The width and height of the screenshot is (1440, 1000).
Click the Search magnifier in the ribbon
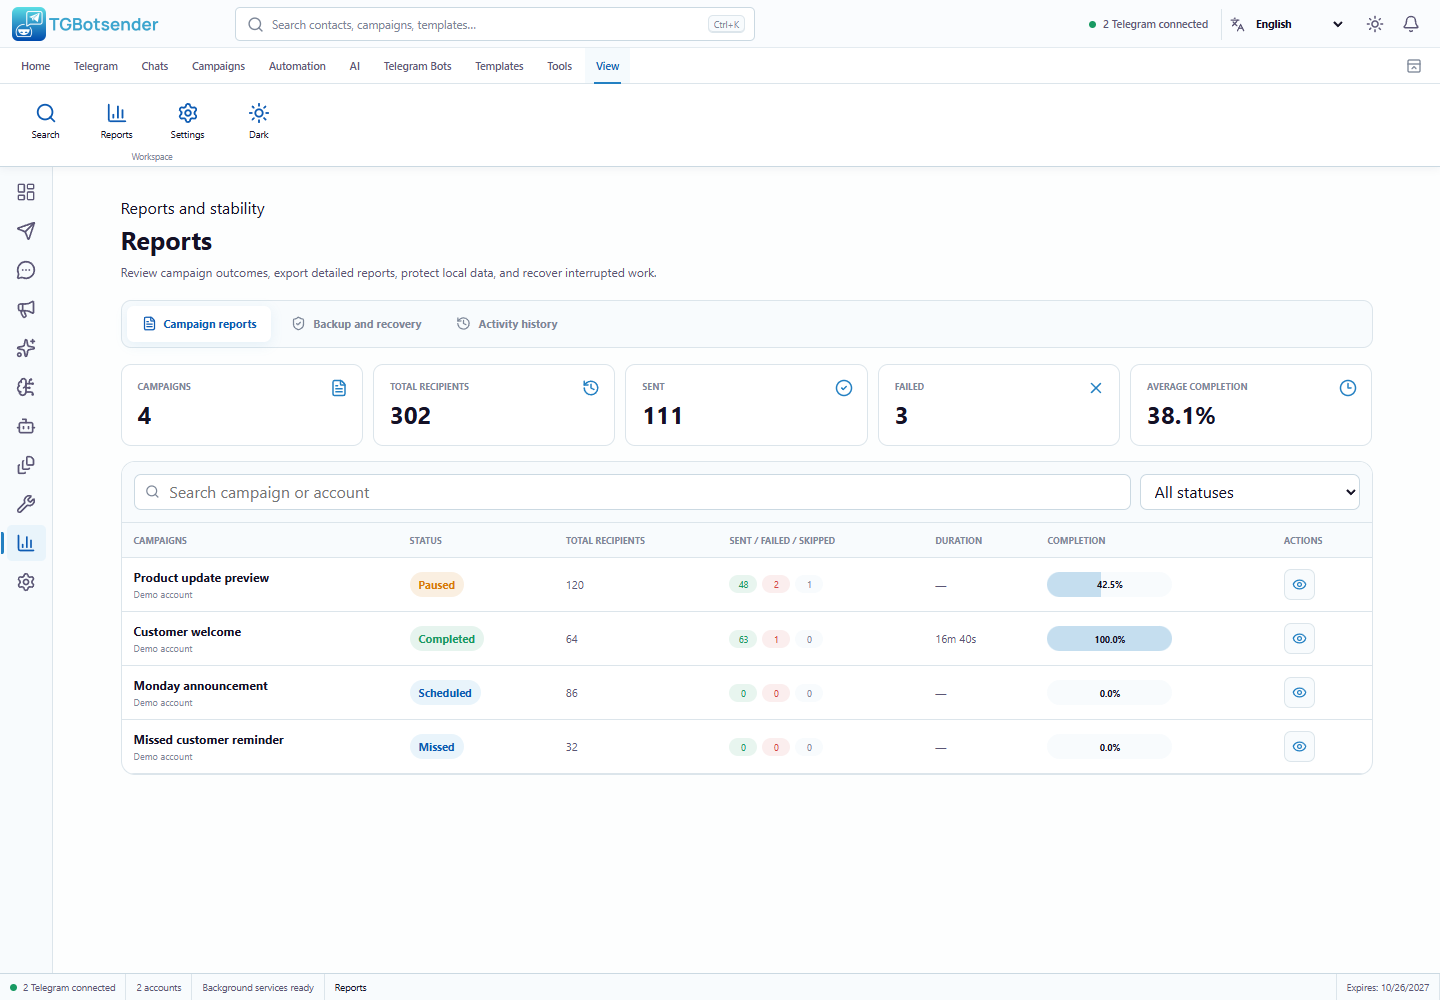click(46, 121)
